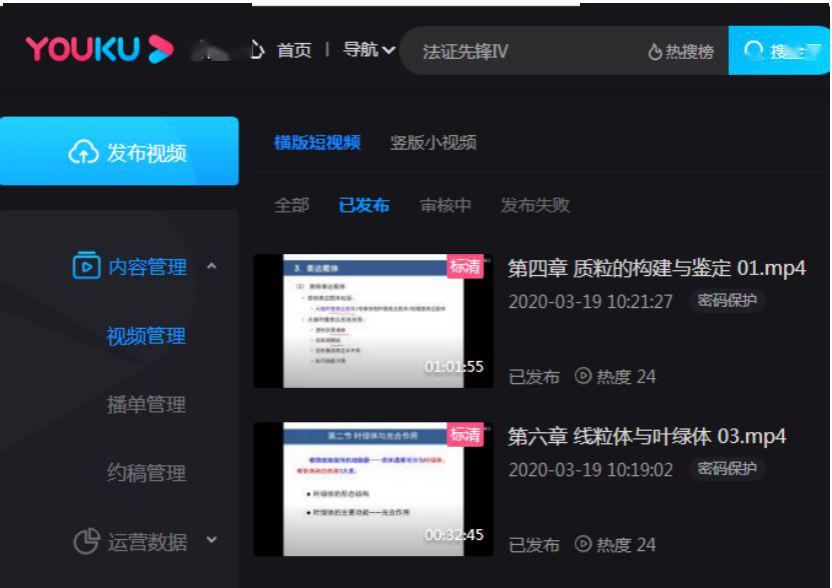Screen dimensions: 832x588
Task: Open title 第四章 质粒的构建与鉴定 01.mp4
Action: click(657, 268)
